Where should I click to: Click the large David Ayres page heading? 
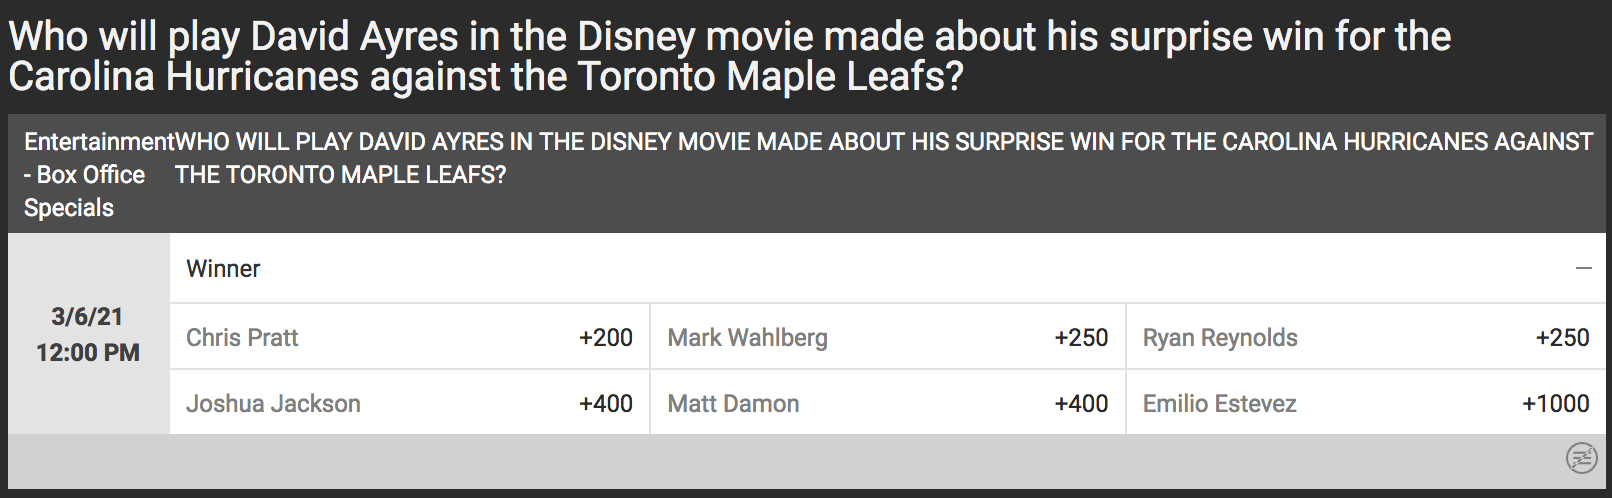729,56
